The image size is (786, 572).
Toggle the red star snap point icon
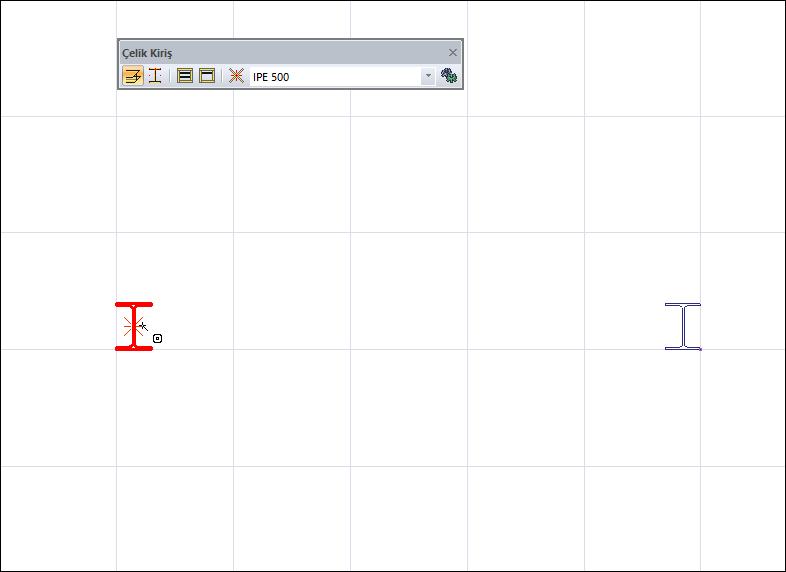(x=237, y=76)
